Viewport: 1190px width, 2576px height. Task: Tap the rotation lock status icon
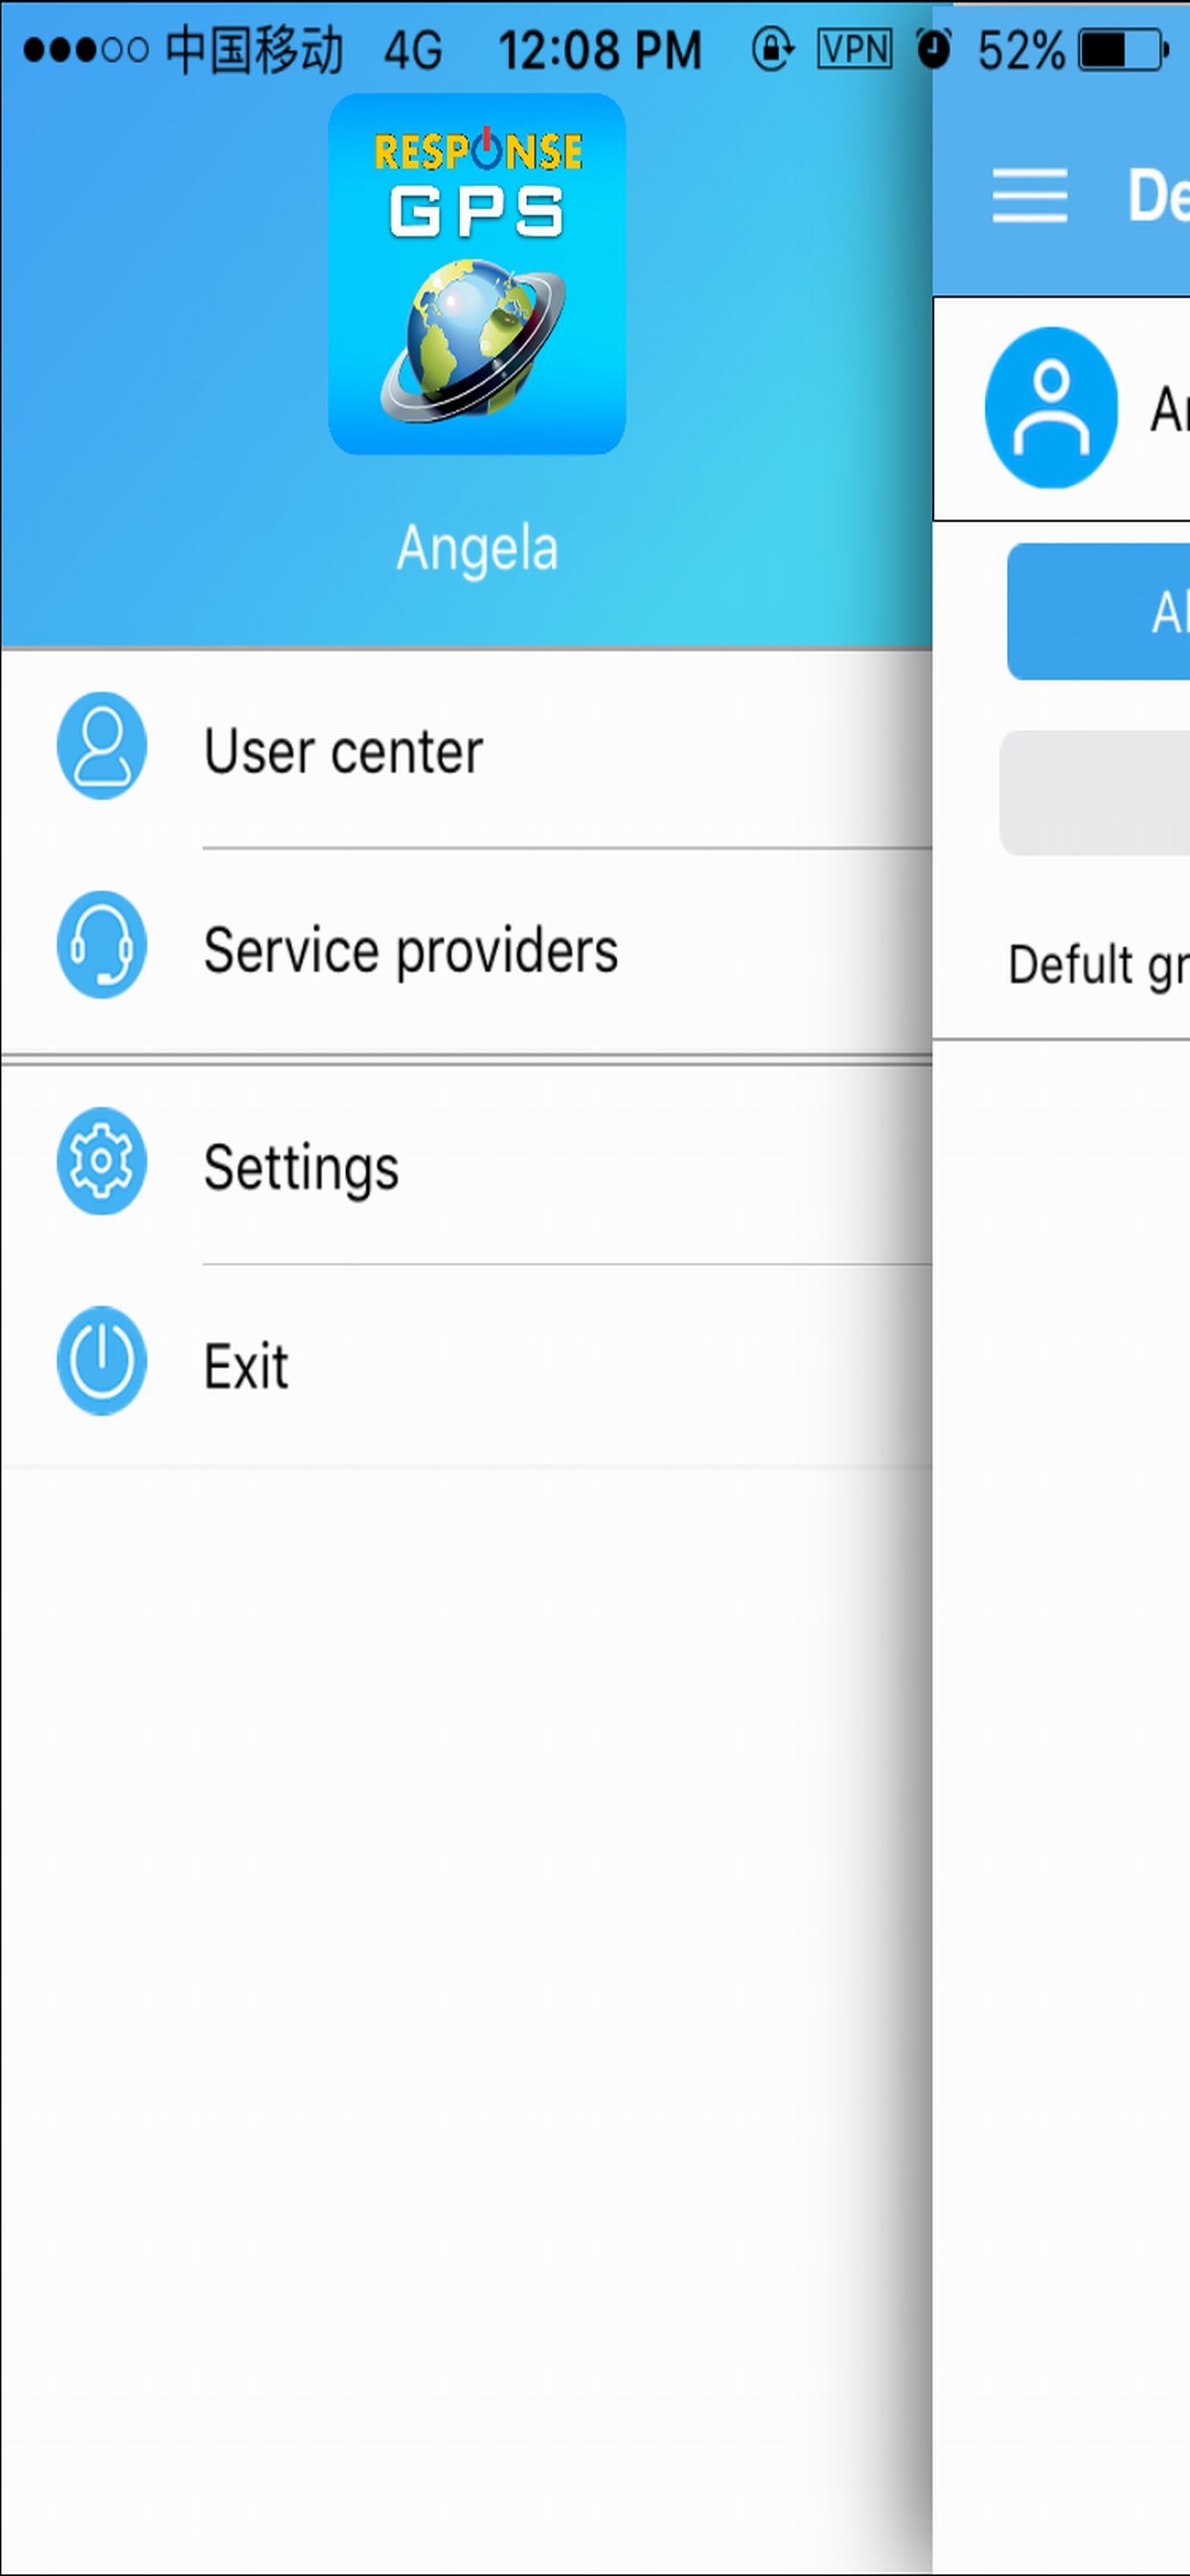point(773,48)
